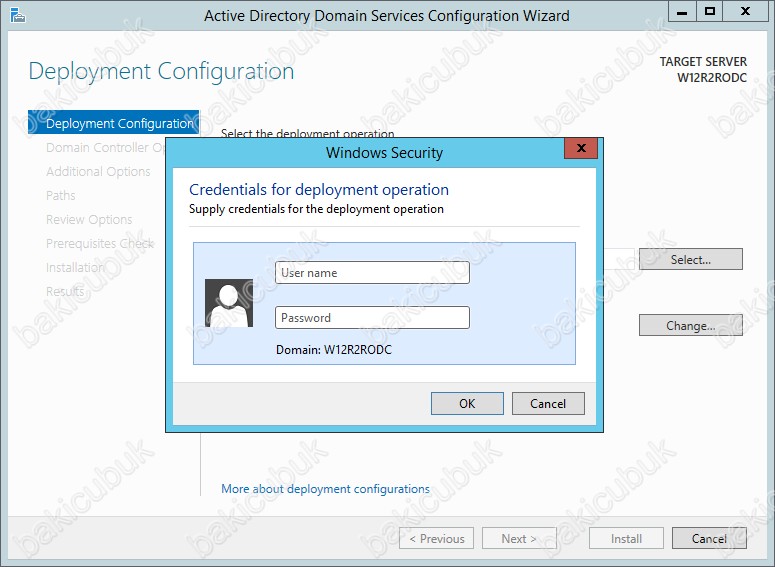
Task: Select Additional Options step
Action: (x=98, y=172)
